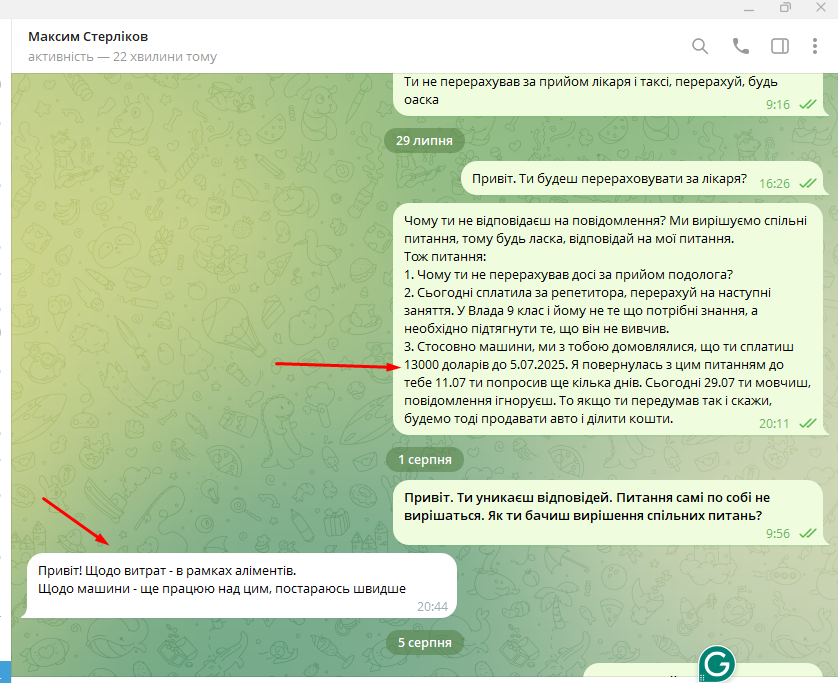Click the 20:44 timestamp on incoming message
838x683 pixels.
tap(432, 607)
